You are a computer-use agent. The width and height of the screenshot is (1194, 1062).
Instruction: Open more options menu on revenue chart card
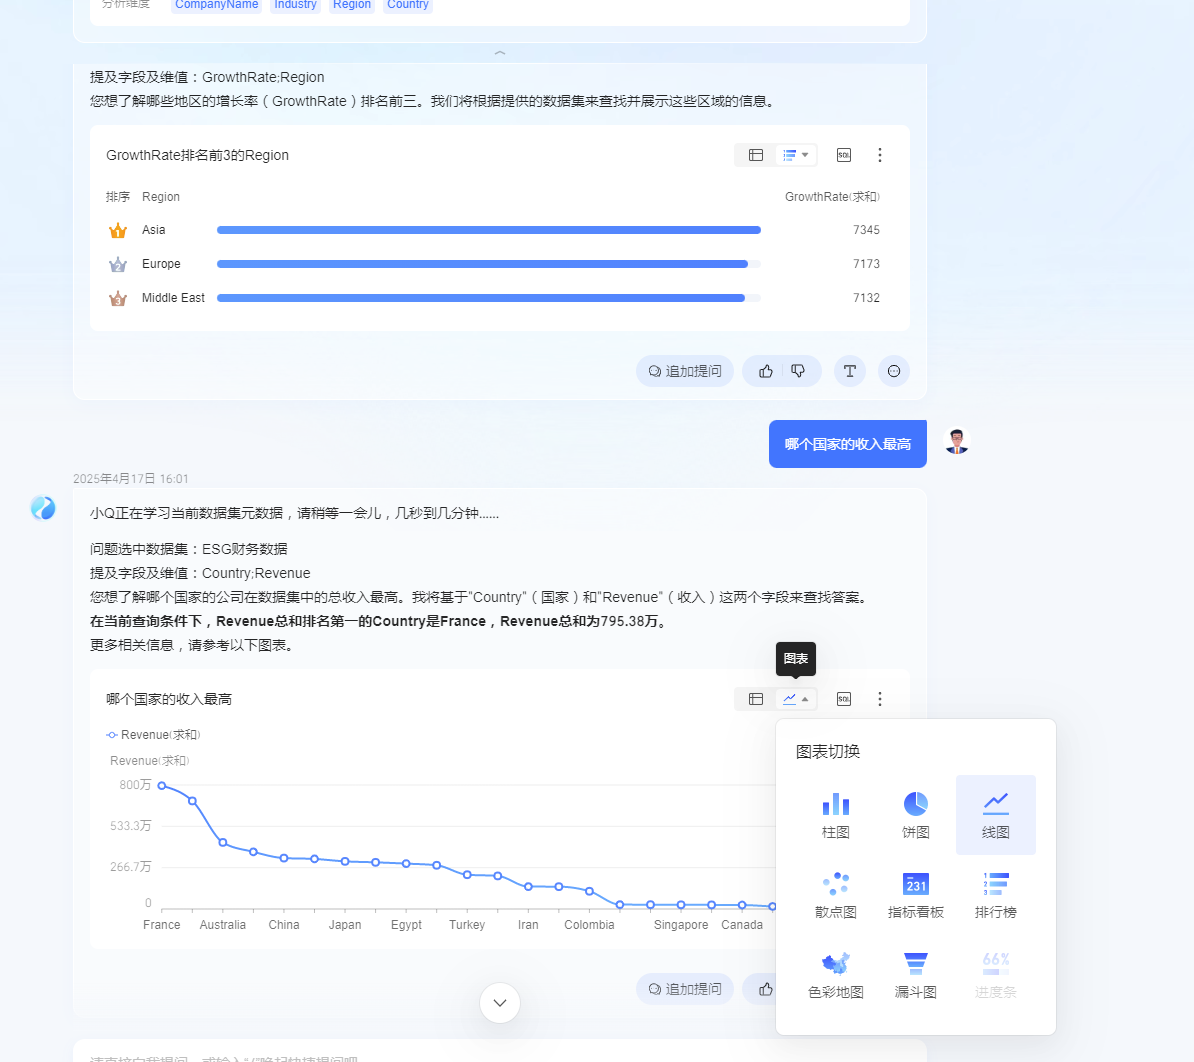pos(880,699)
